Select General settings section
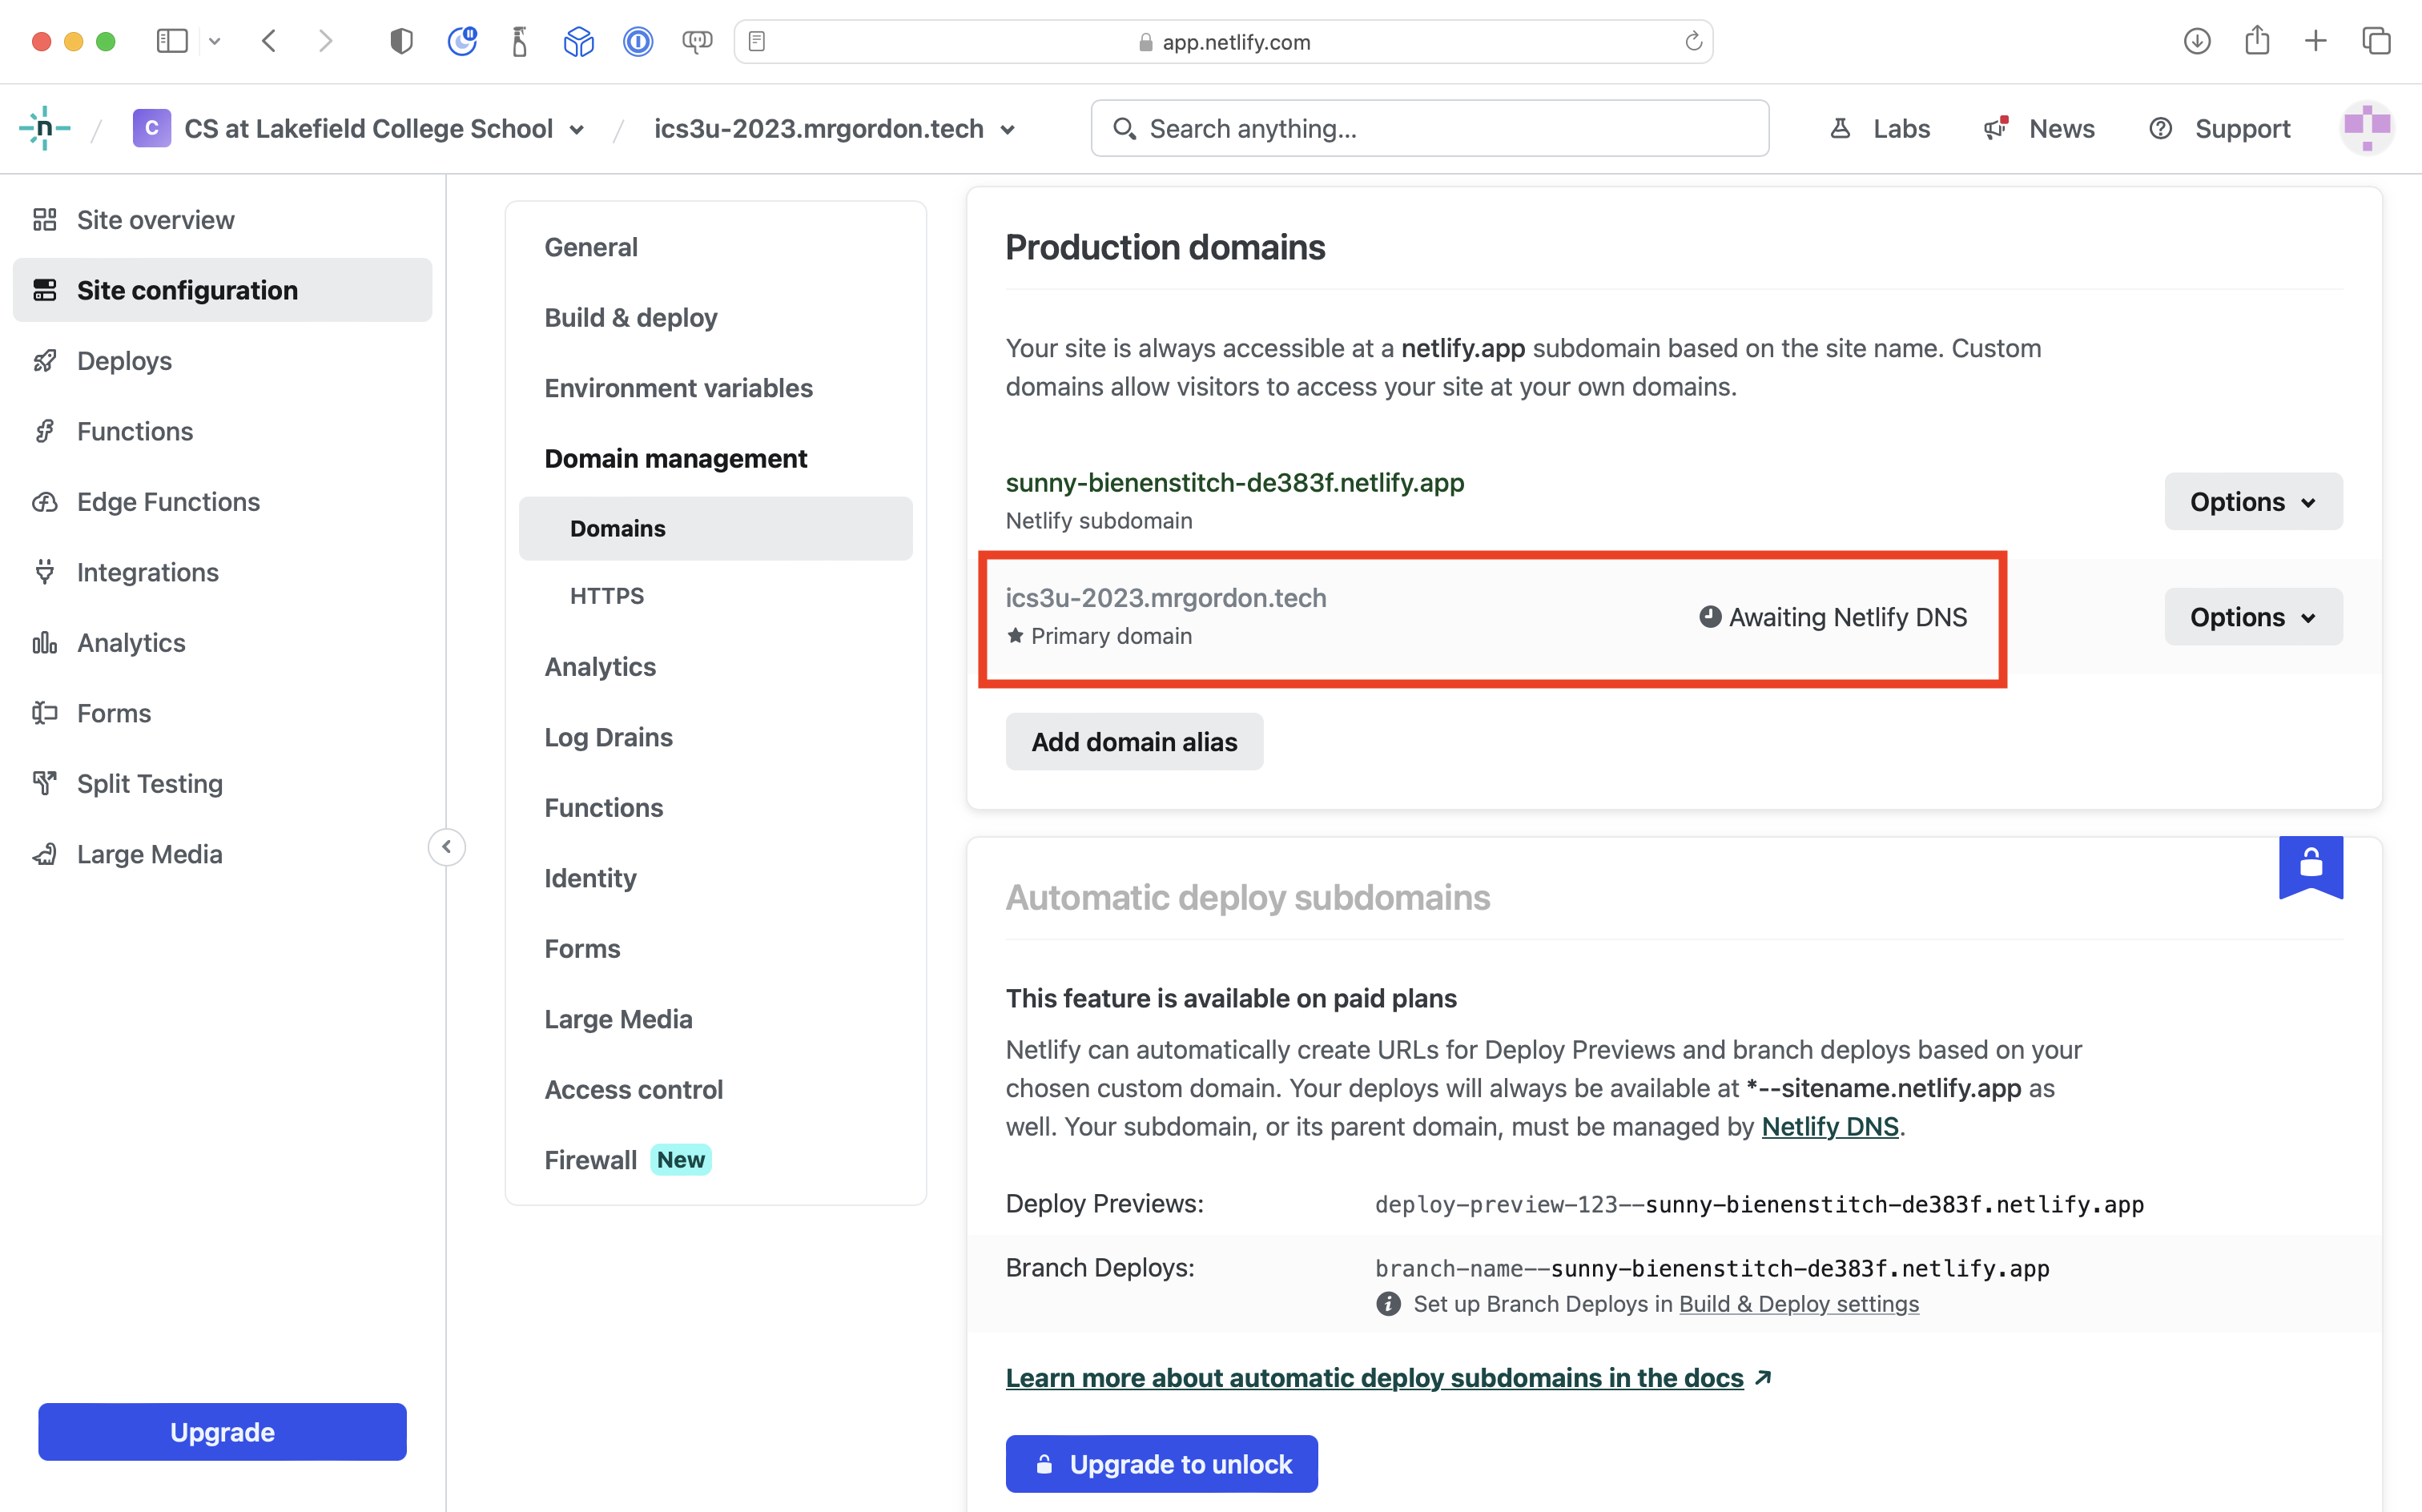 tap(591, 247)
